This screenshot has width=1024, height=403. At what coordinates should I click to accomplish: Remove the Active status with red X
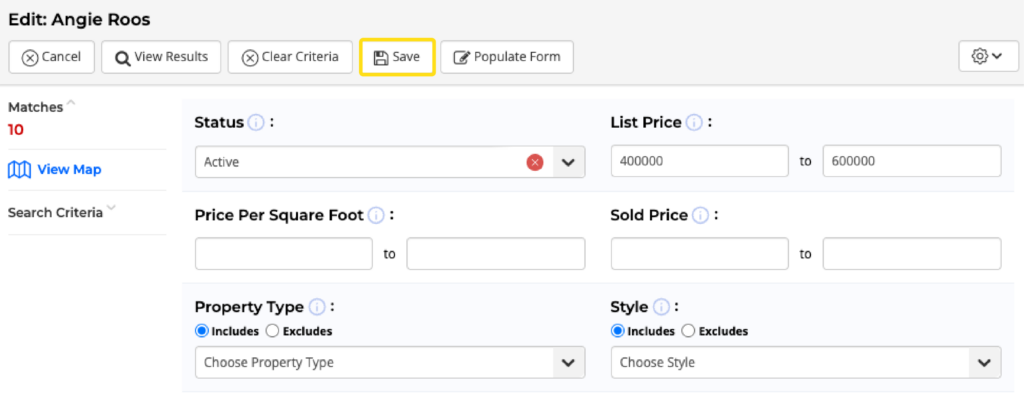click(535, 162)
